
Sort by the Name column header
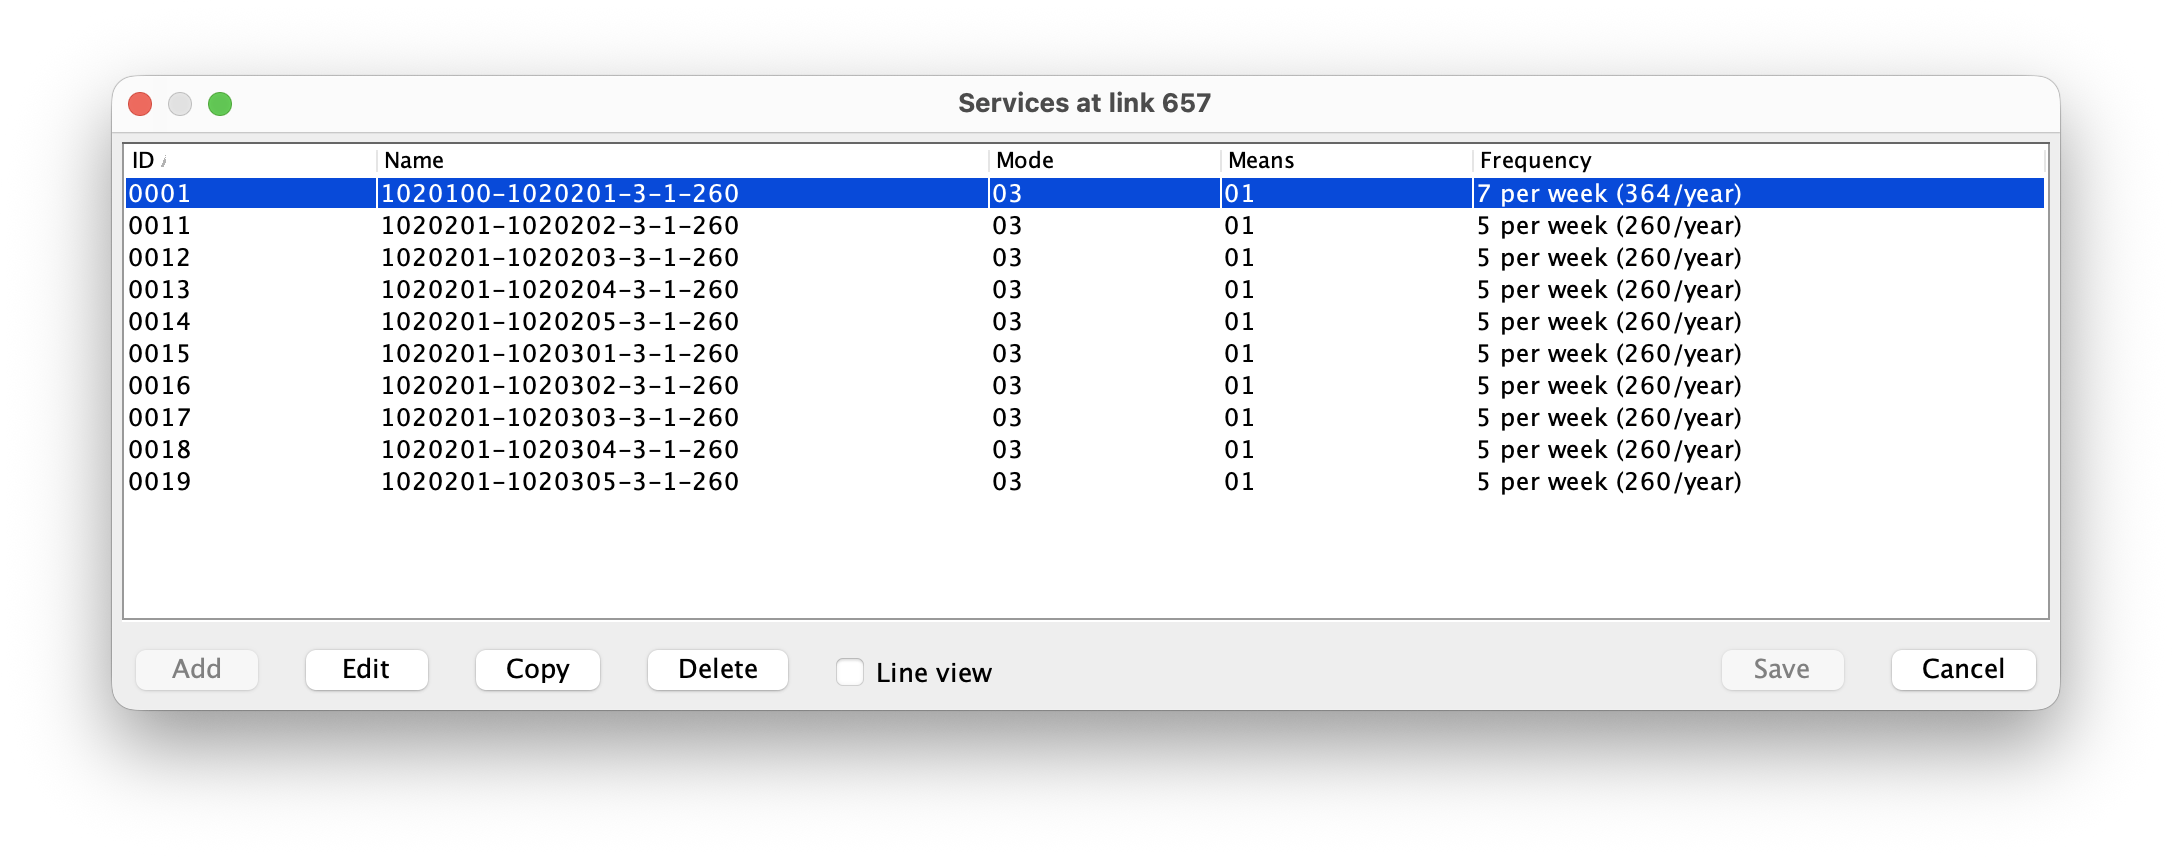[682, 160]
